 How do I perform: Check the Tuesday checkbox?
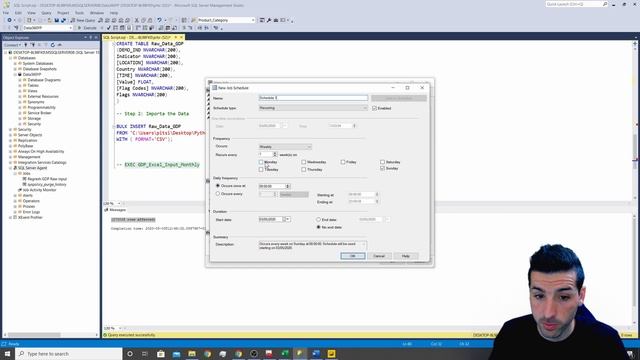click(x=261, y=169)
